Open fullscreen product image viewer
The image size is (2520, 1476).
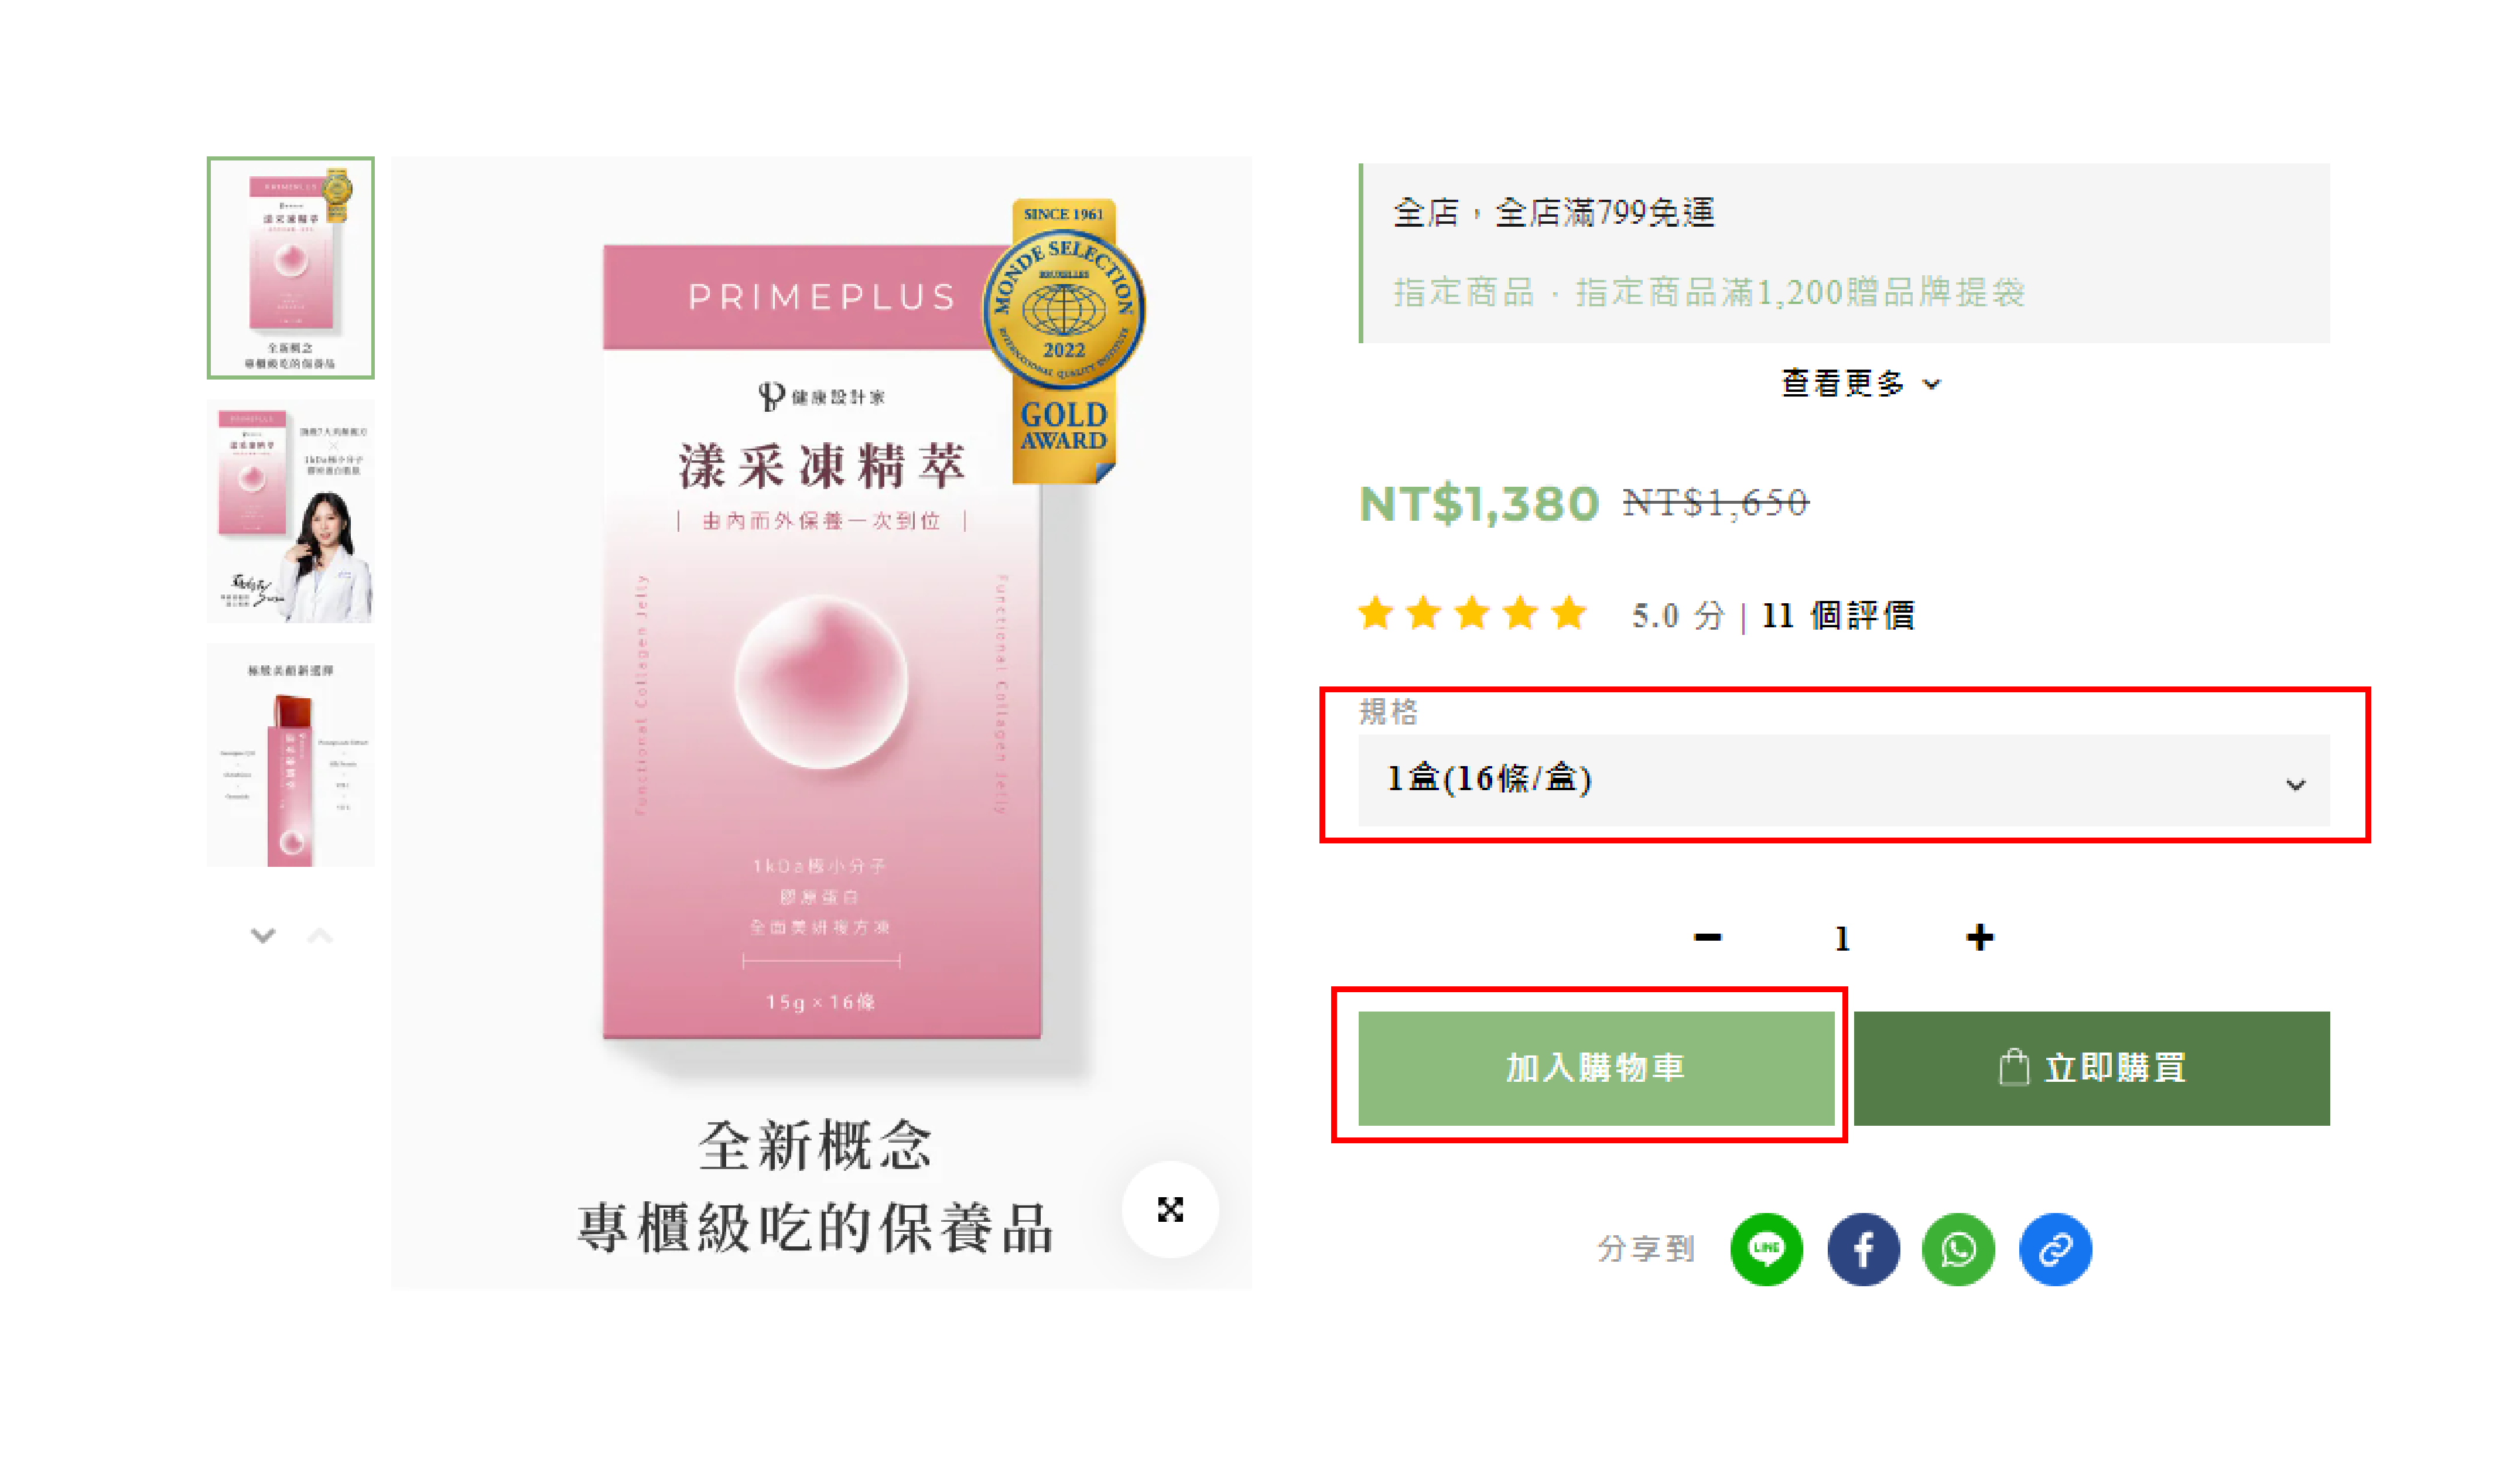(1170, 1209)
